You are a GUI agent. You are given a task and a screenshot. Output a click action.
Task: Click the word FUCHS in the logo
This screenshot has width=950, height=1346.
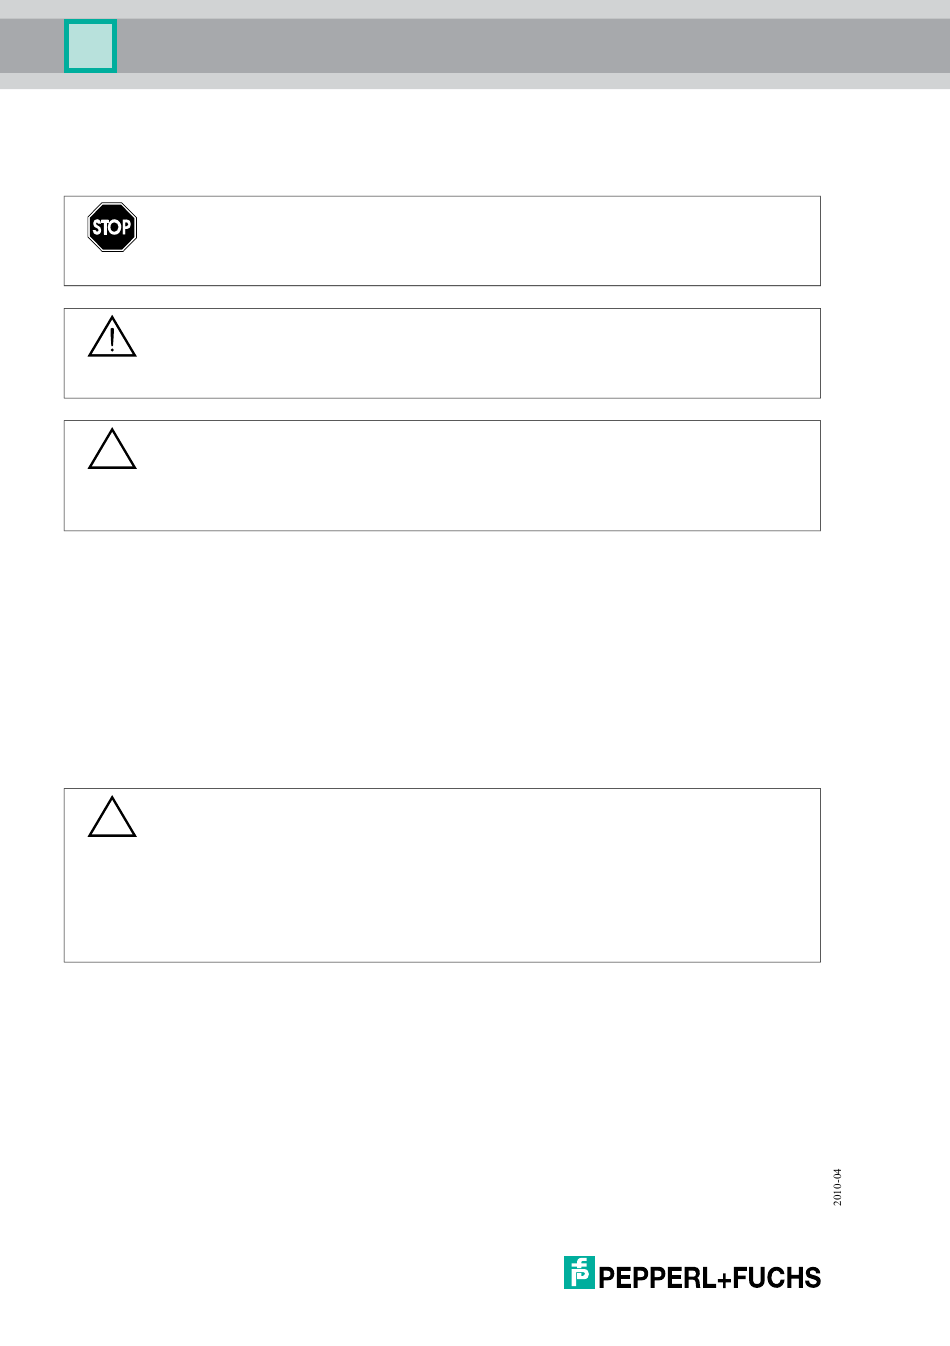(786, 1278)
